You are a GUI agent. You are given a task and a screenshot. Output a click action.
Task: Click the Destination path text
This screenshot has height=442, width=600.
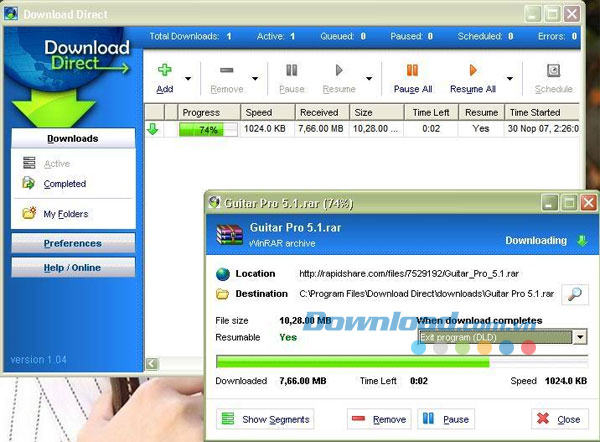(427, 294)
